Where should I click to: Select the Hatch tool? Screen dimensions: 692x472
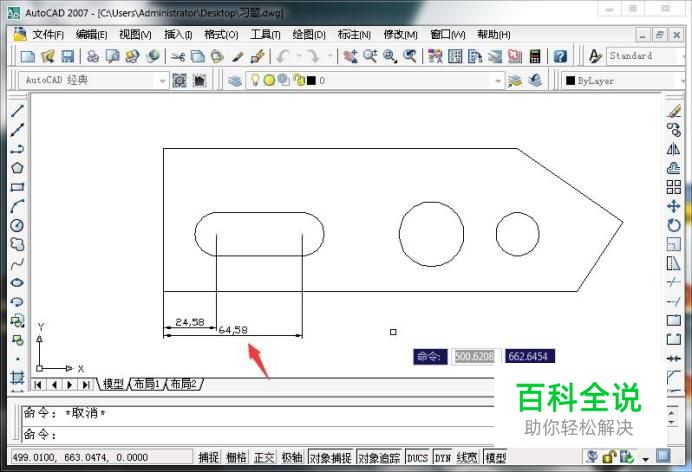(17, 378)
